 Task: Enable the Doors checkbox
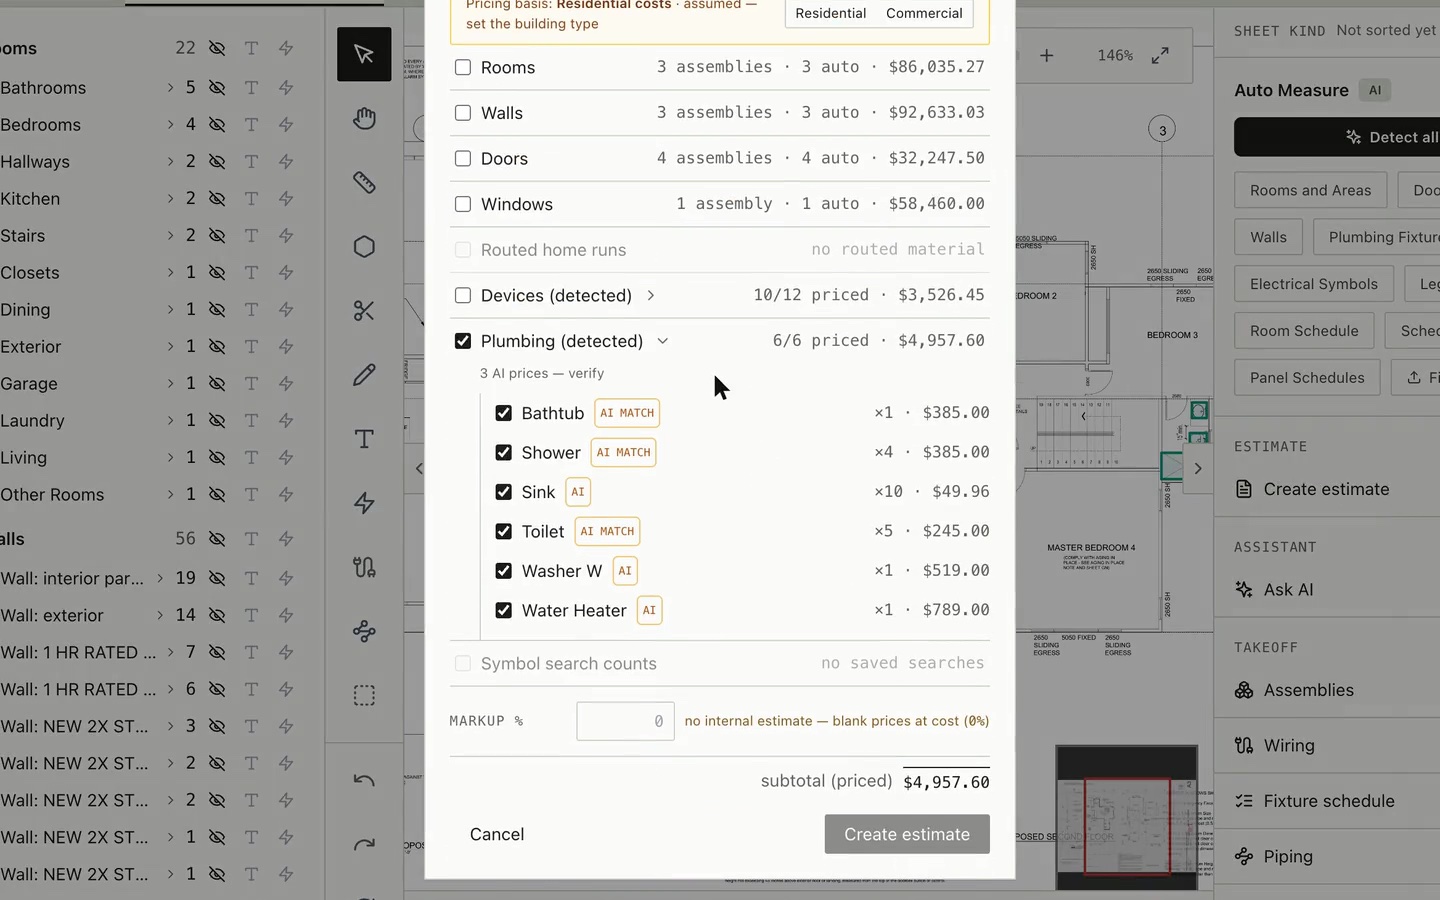click(463, 158)
